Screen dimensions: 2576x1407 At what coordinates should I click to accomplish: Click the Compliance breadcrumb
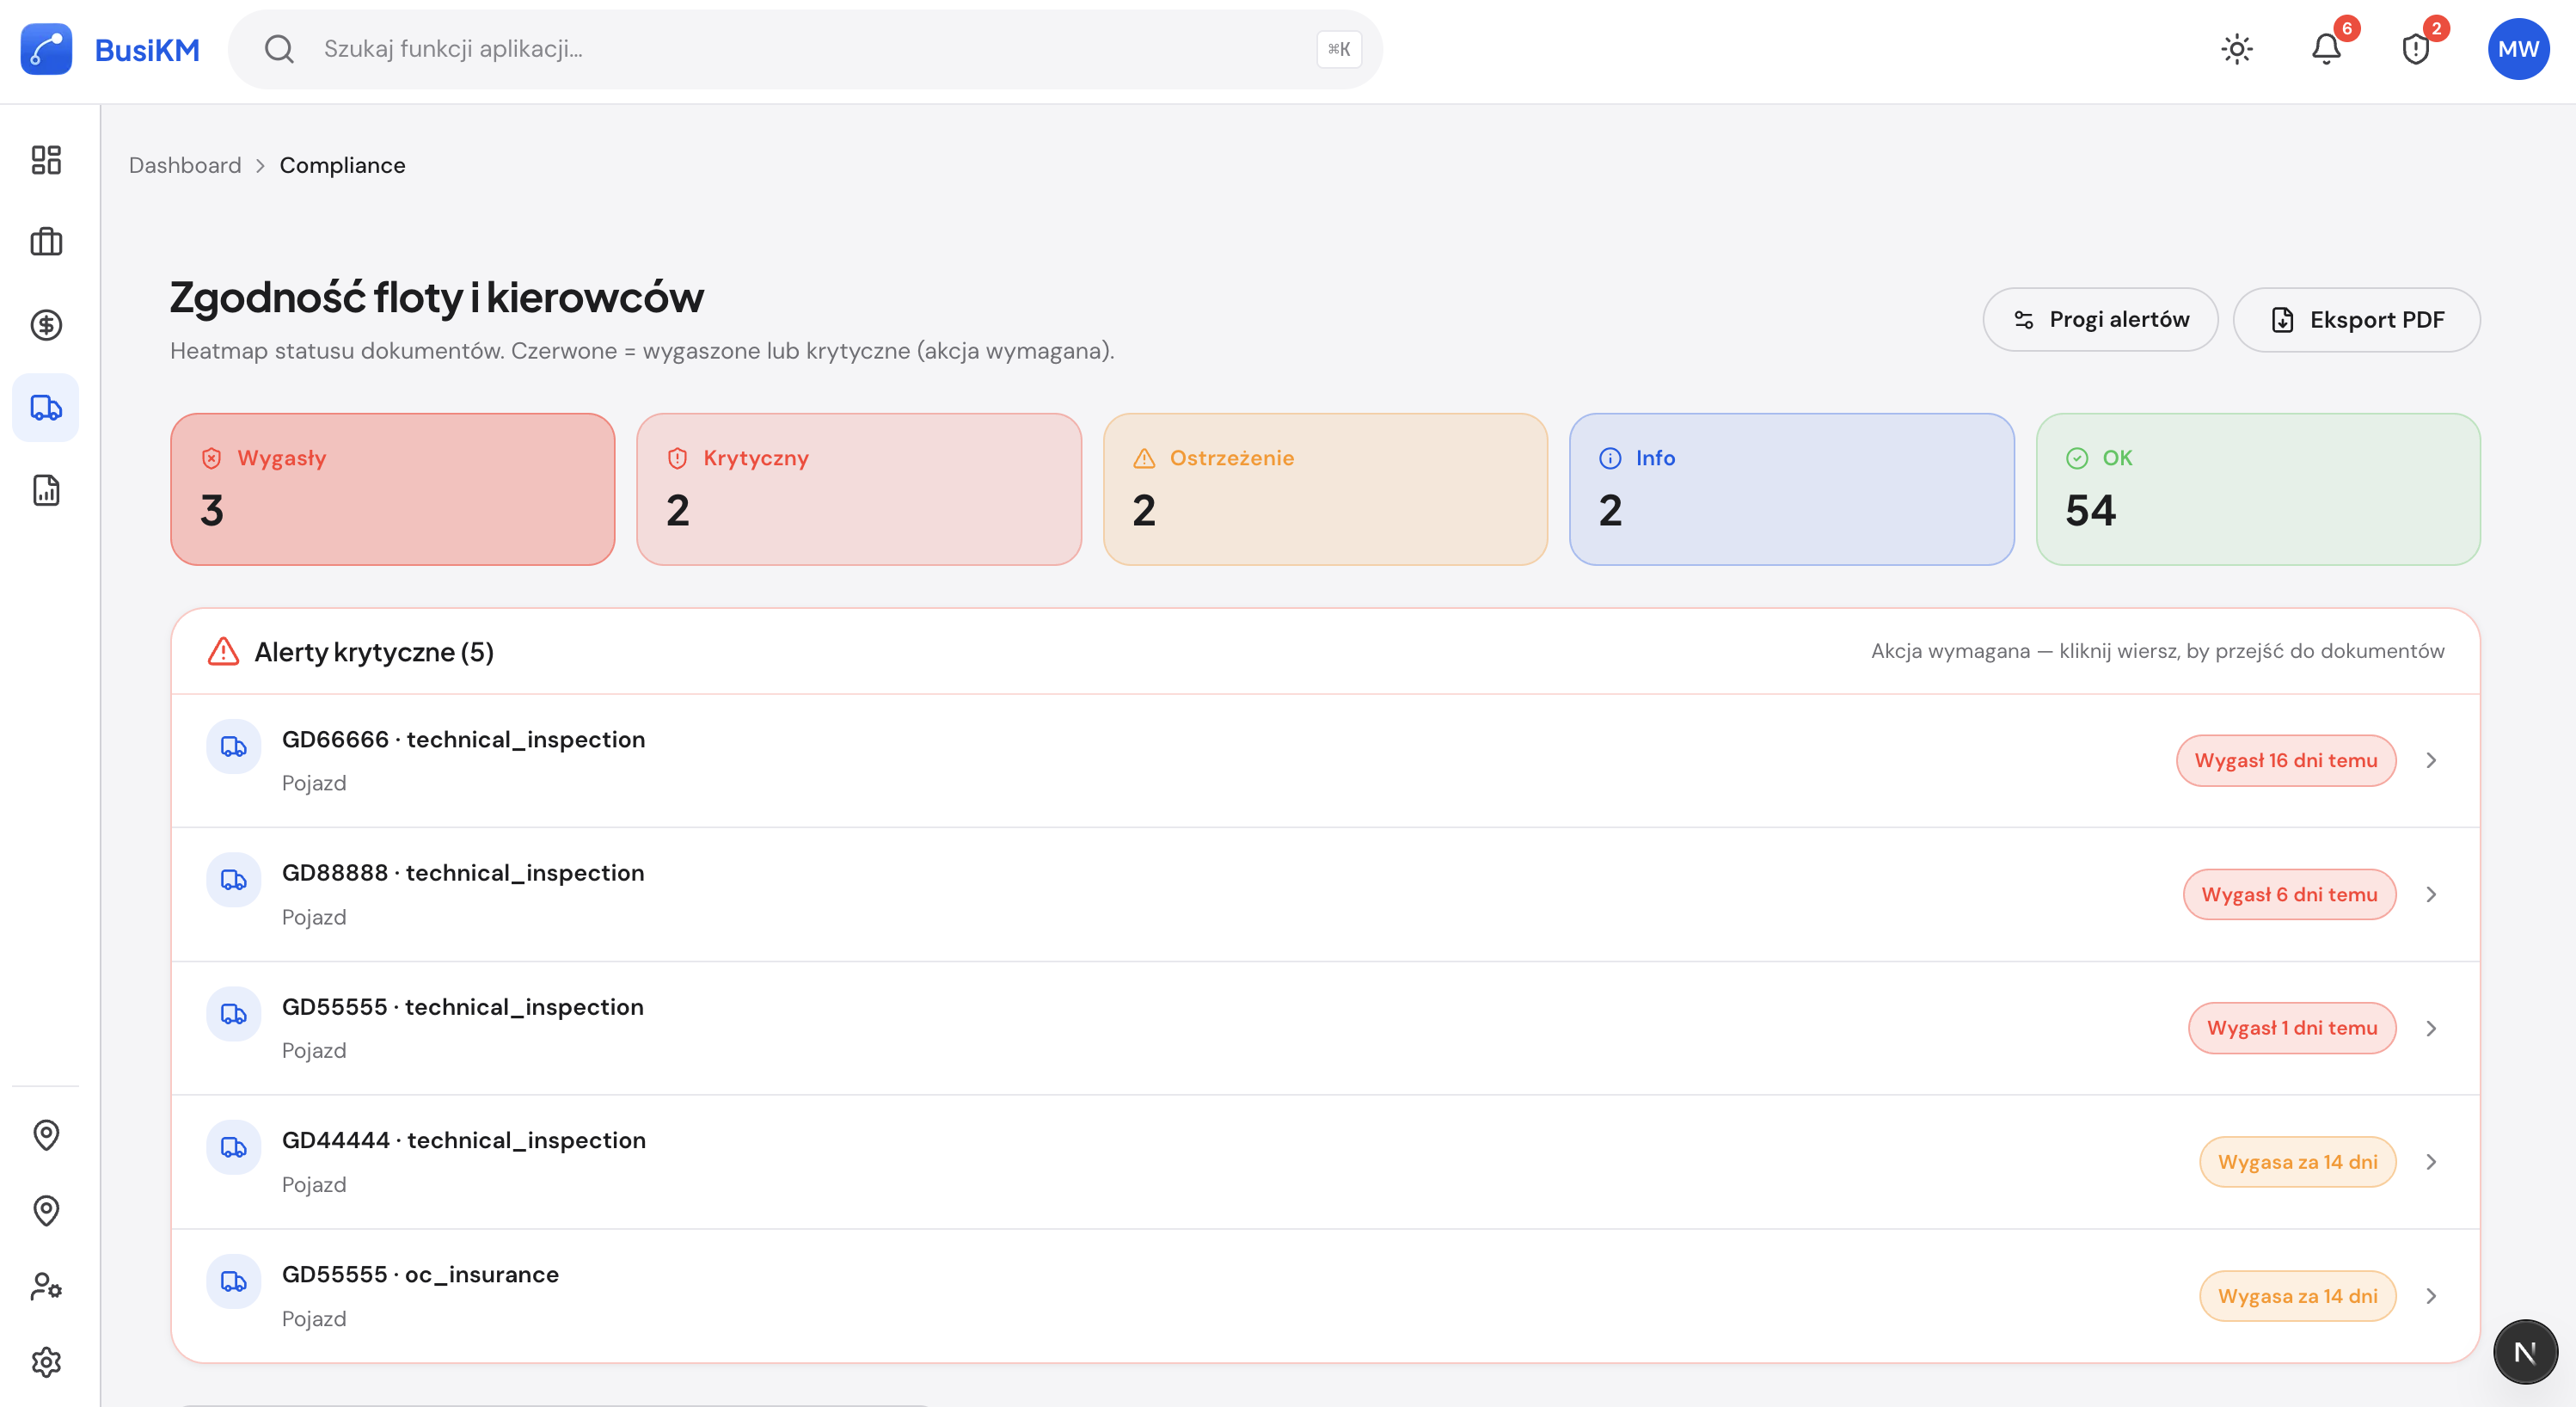[x=342, y=165]
